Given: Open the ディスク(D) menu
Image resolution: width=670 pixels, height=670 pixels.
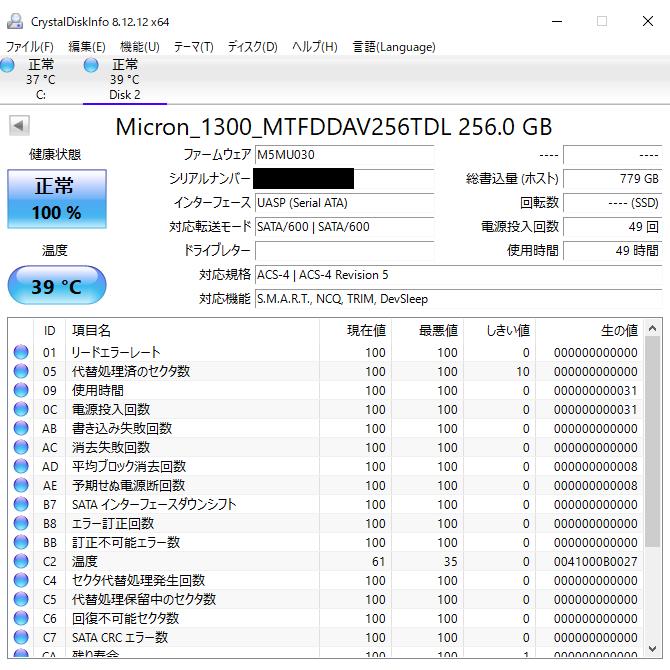Looking at the screenshot, I should 253,47.
